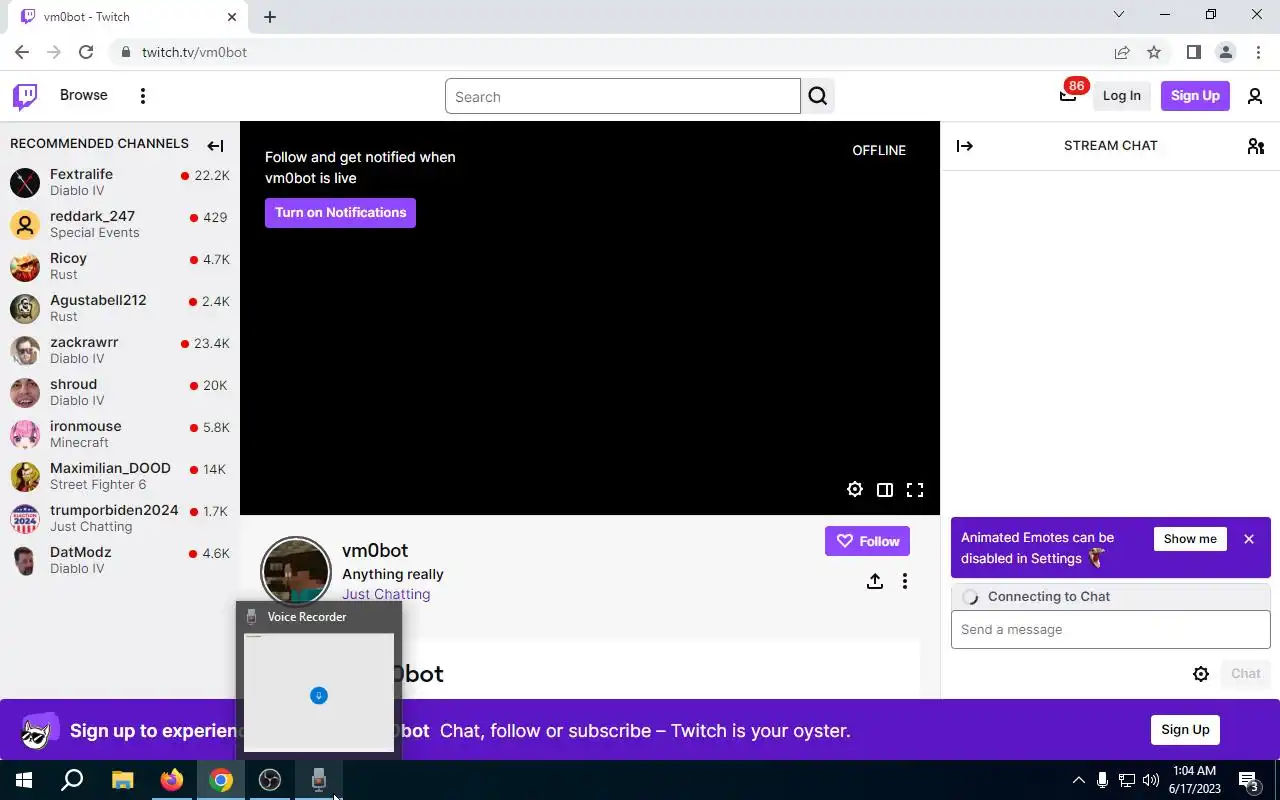The image size is (1280, 800).
Task: Click the Just Chatting category link
Action: 386,594
